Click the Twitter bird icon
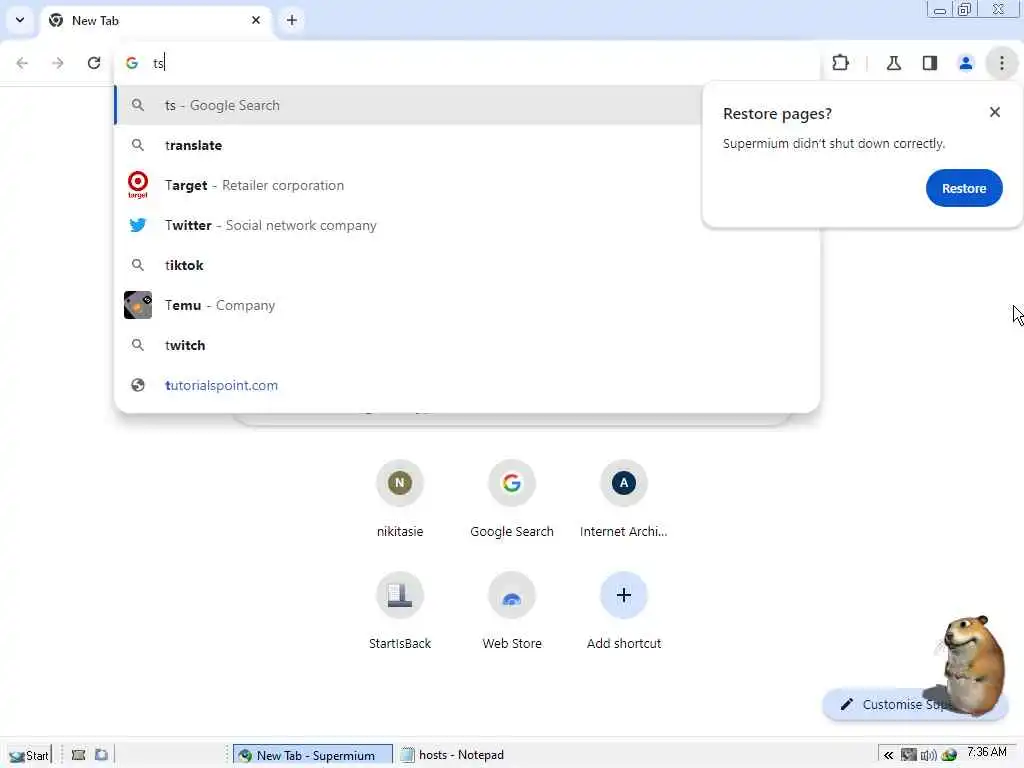1024x768 pixels. pyautogui.click(x=138, y=225)
